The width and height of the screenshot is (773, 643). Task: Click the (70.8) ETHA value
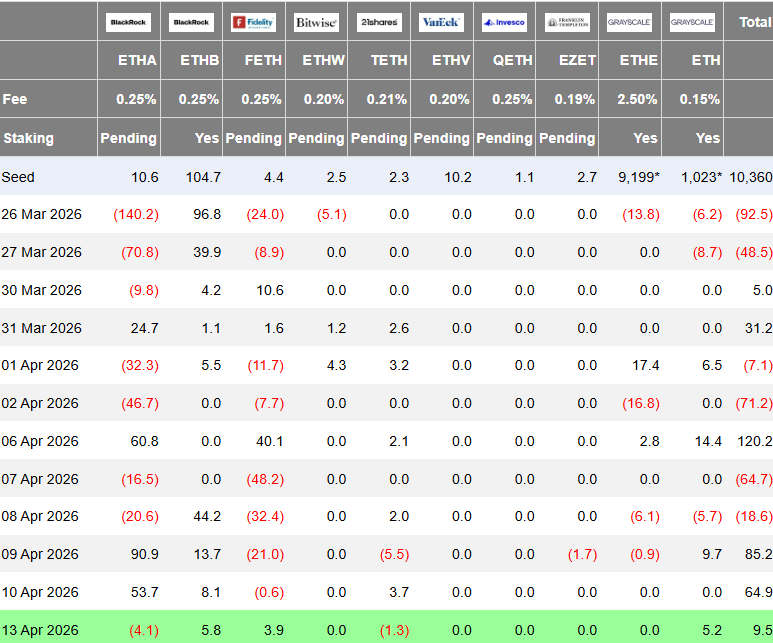point(140,252)
